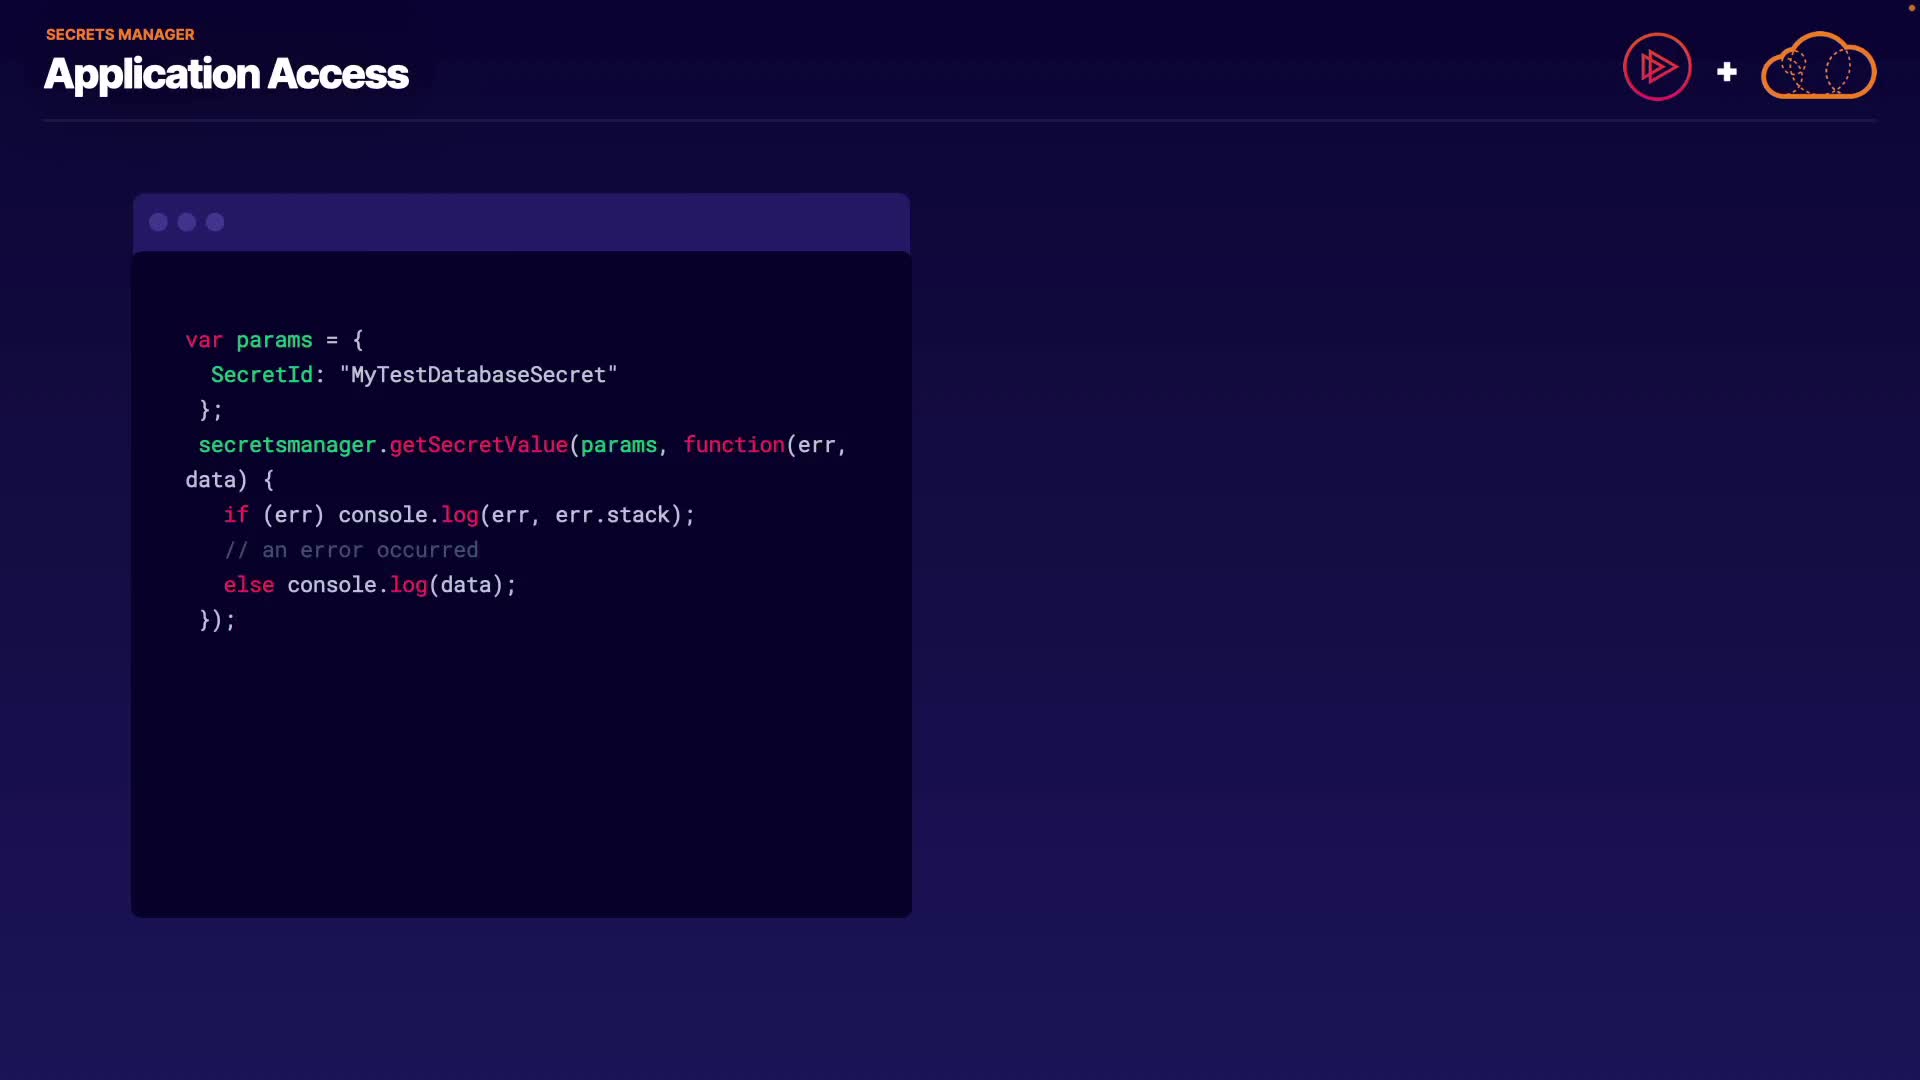Click the third window dot on code panel
Screen dimensions: 1920x1080
[x=215, y=222]
